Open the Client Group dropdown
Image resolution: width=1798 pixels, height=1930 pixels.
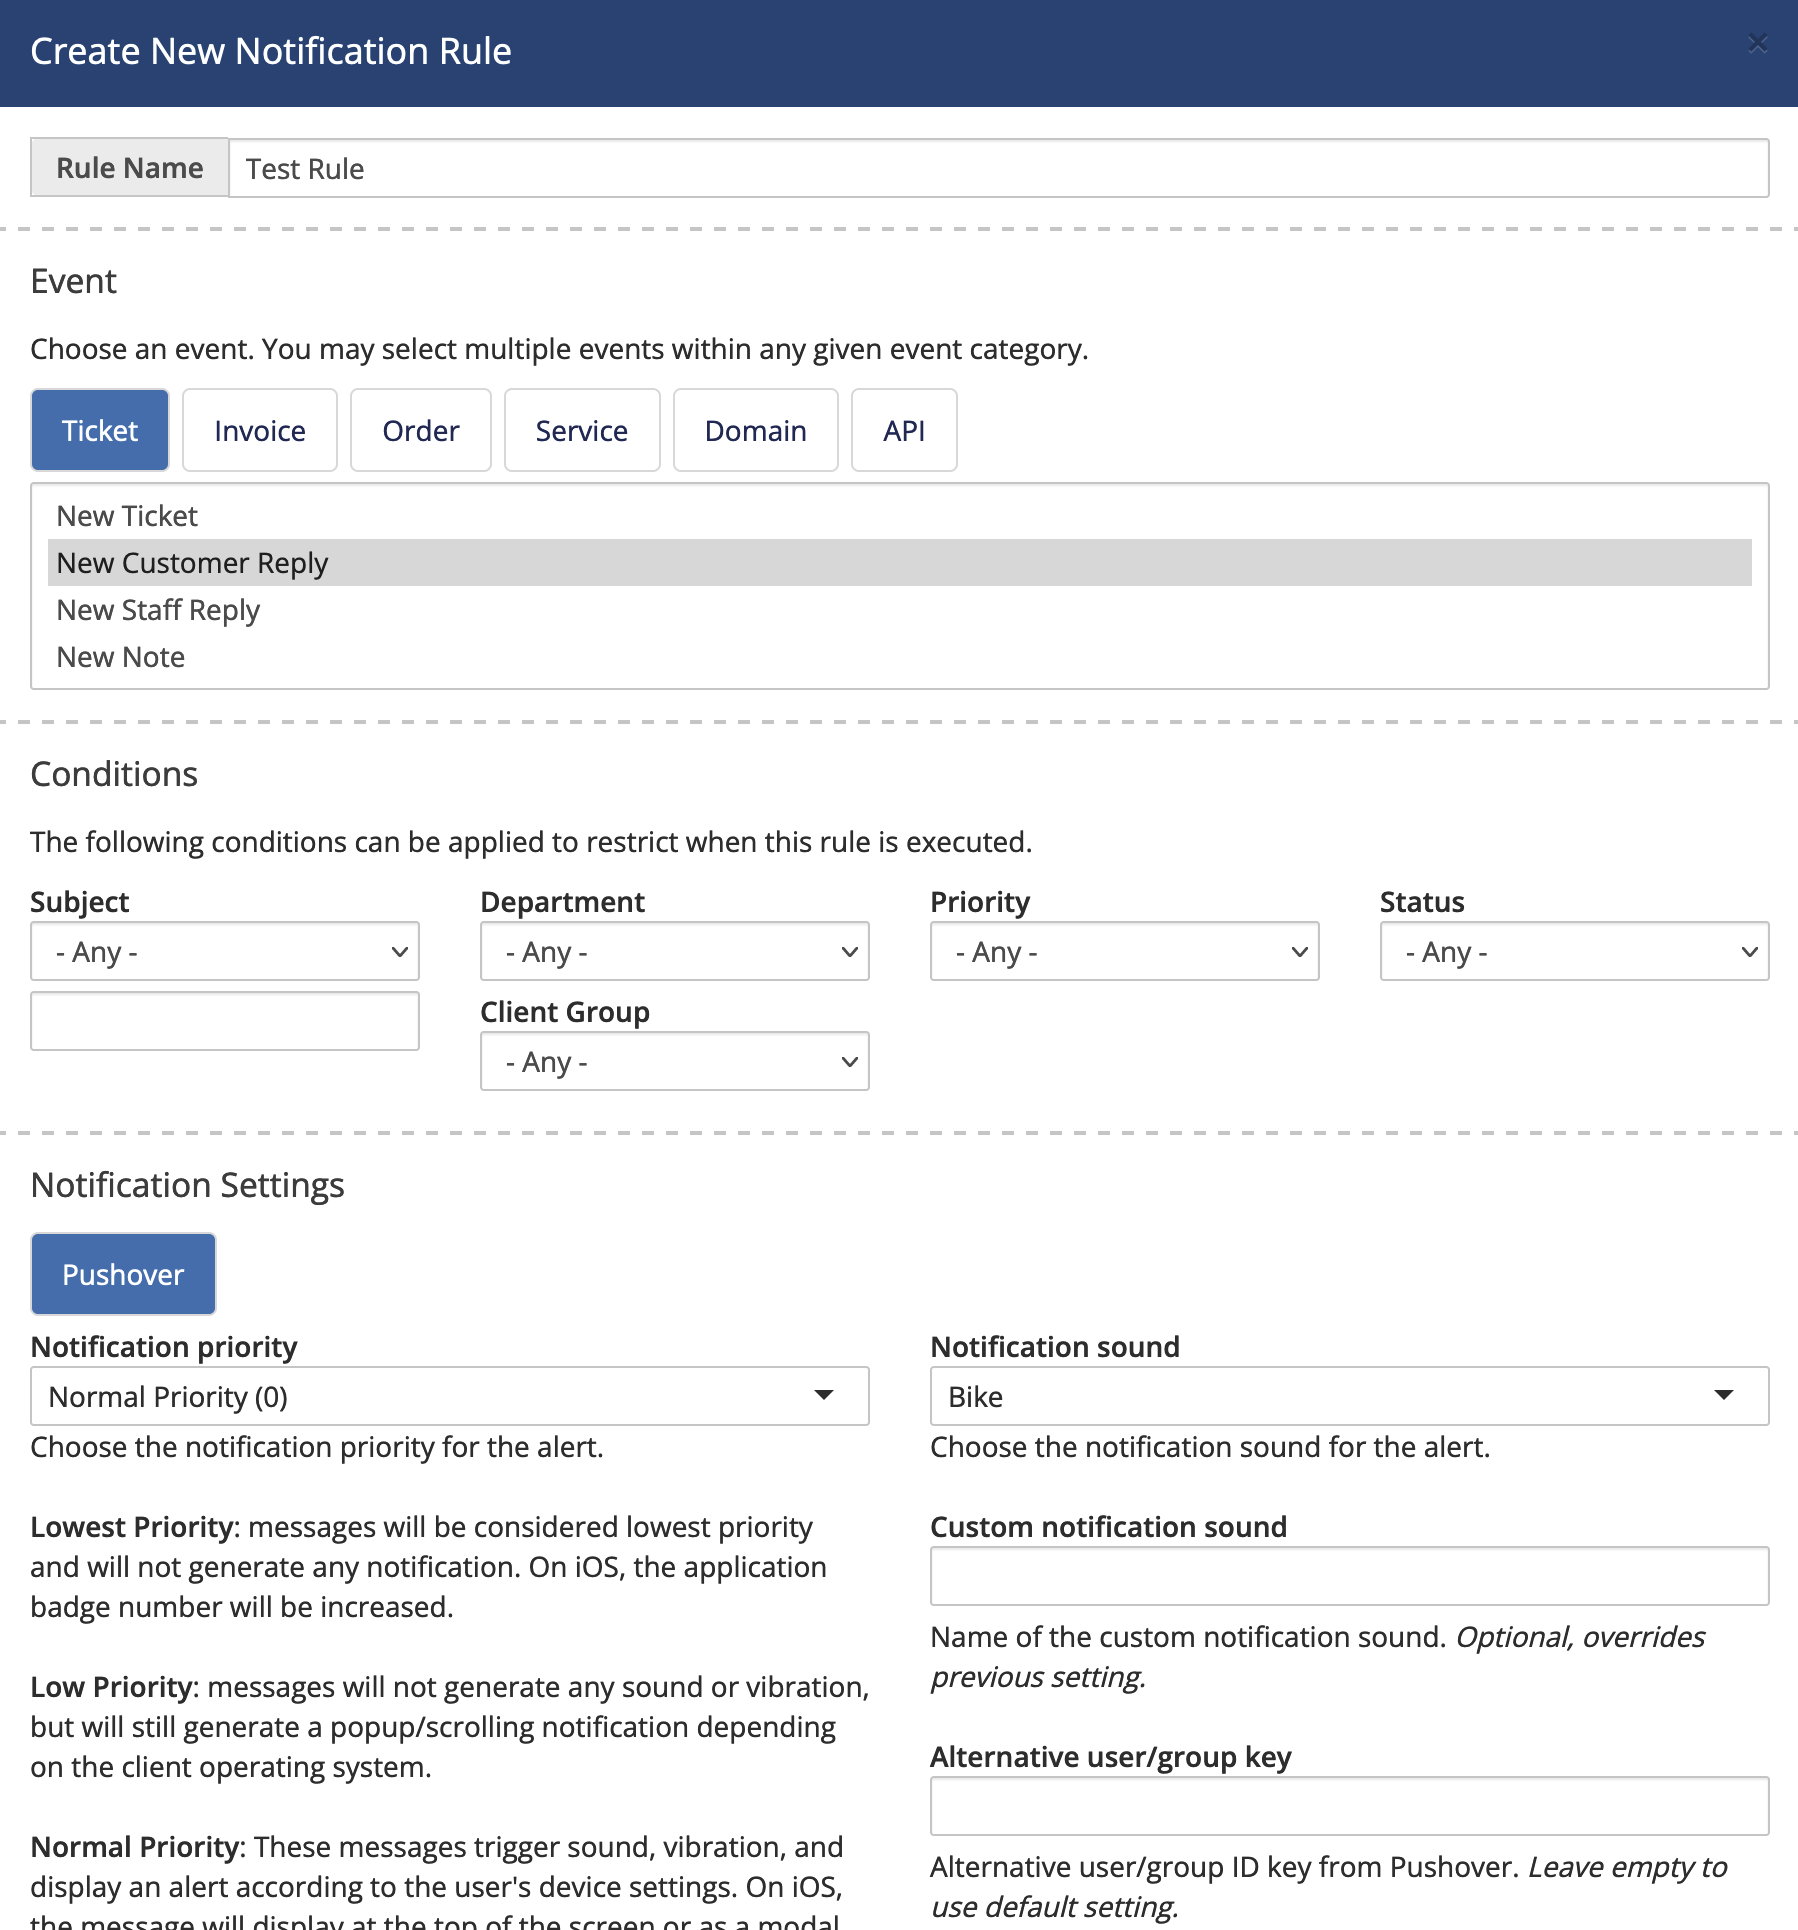tap(674, 1061)
